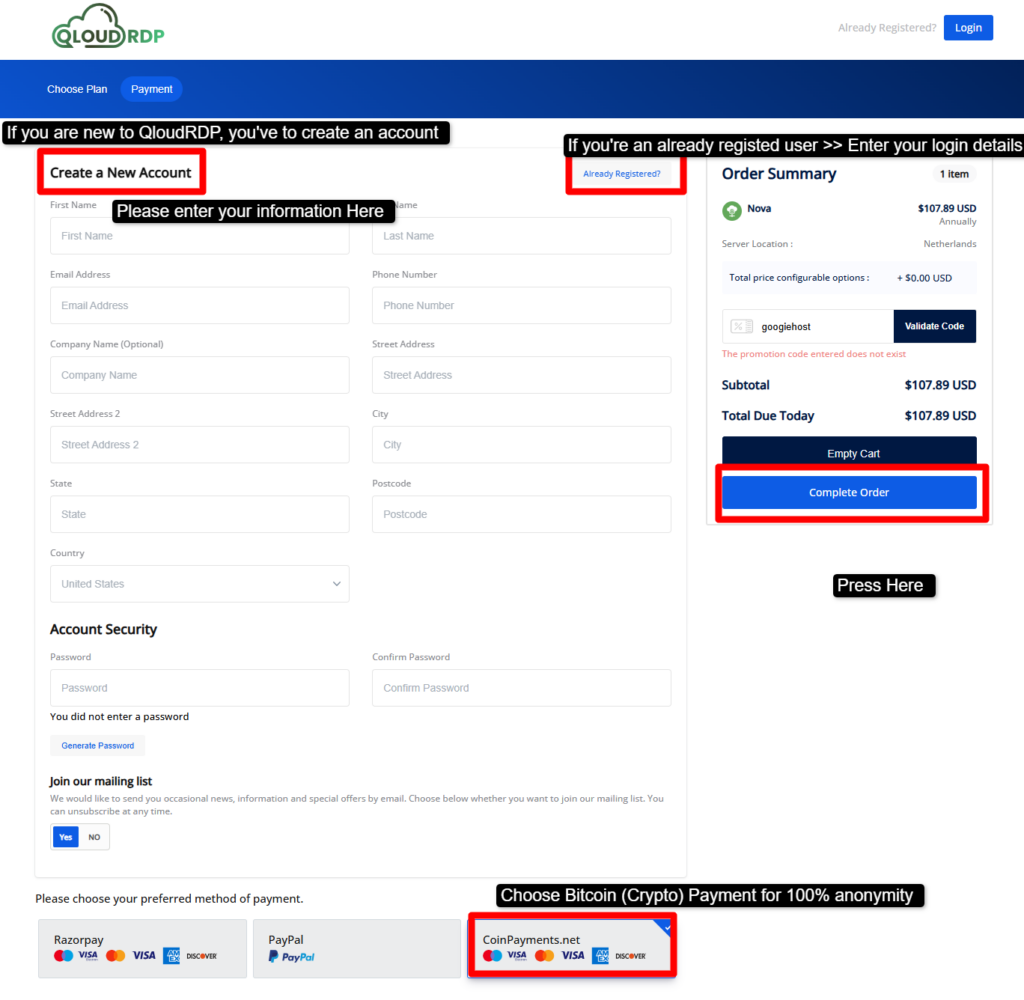
Task: Choose PayPal payment method
Action: (357, 948)
